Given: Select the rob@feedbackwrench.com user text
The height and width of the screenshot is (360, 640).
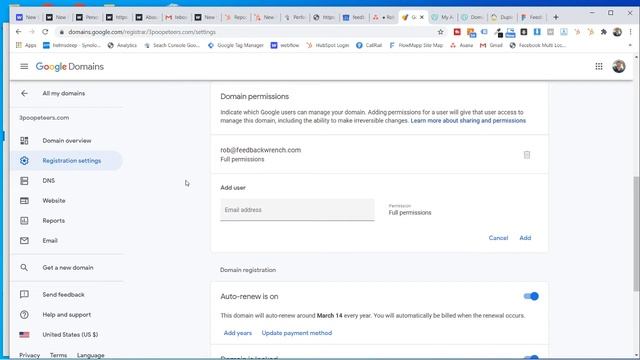Looking at the screenshot, I should tap(260, 150).
